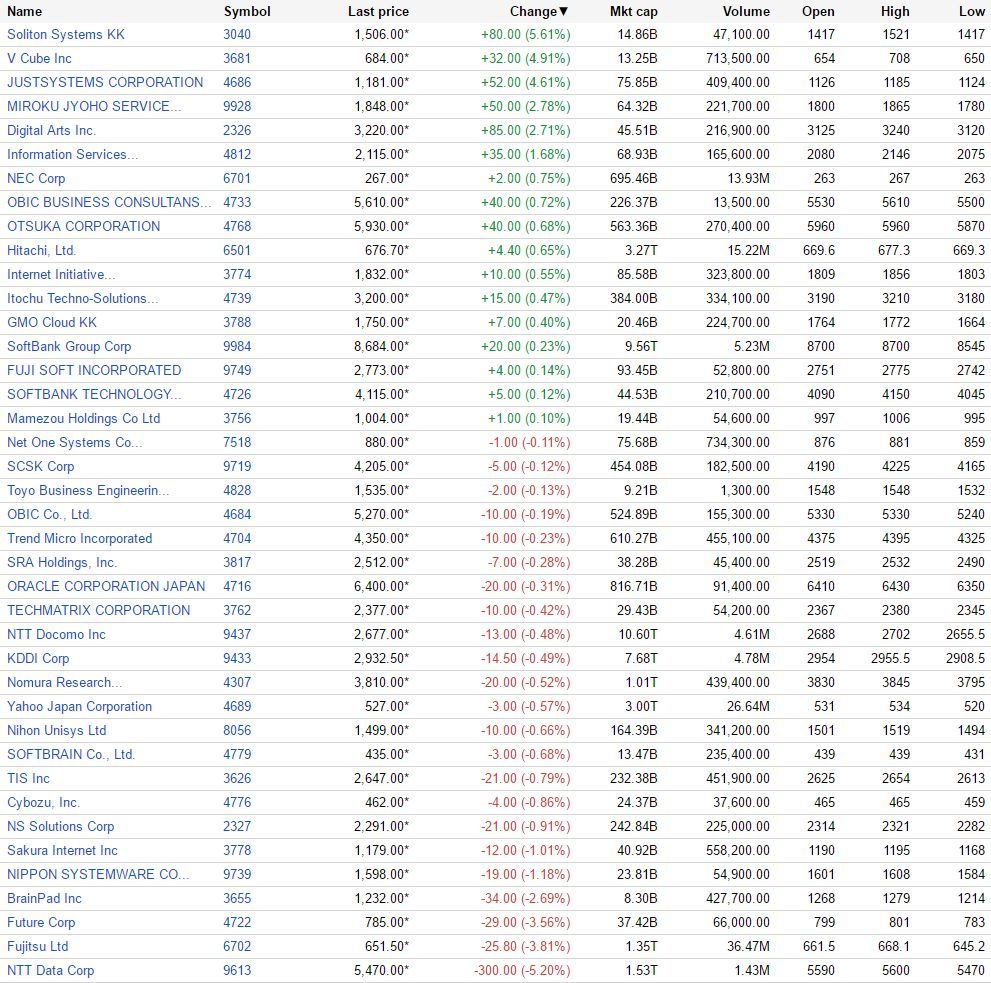Open Soliton Systems KK link
Screen dimensions: 991x983
66,34
